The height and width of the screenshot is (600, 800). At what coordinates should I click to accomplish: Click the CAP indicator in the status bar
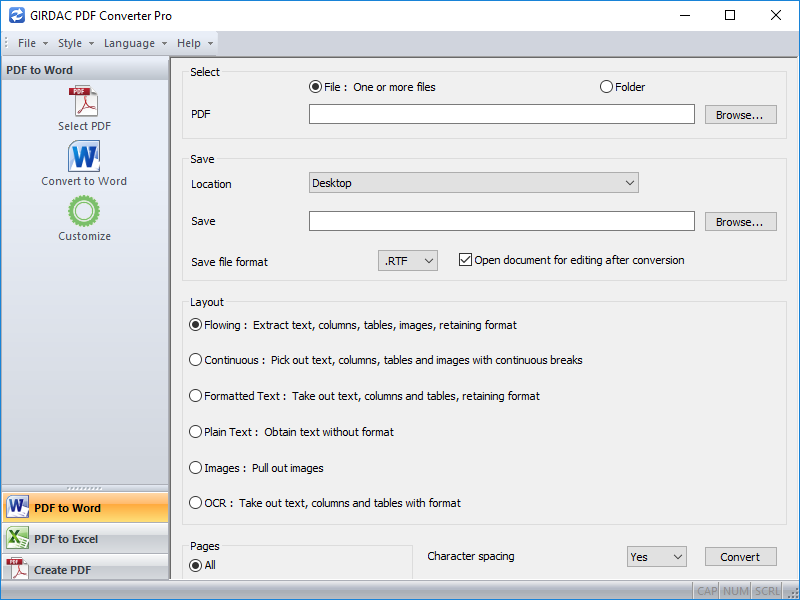tap(707, 591)
